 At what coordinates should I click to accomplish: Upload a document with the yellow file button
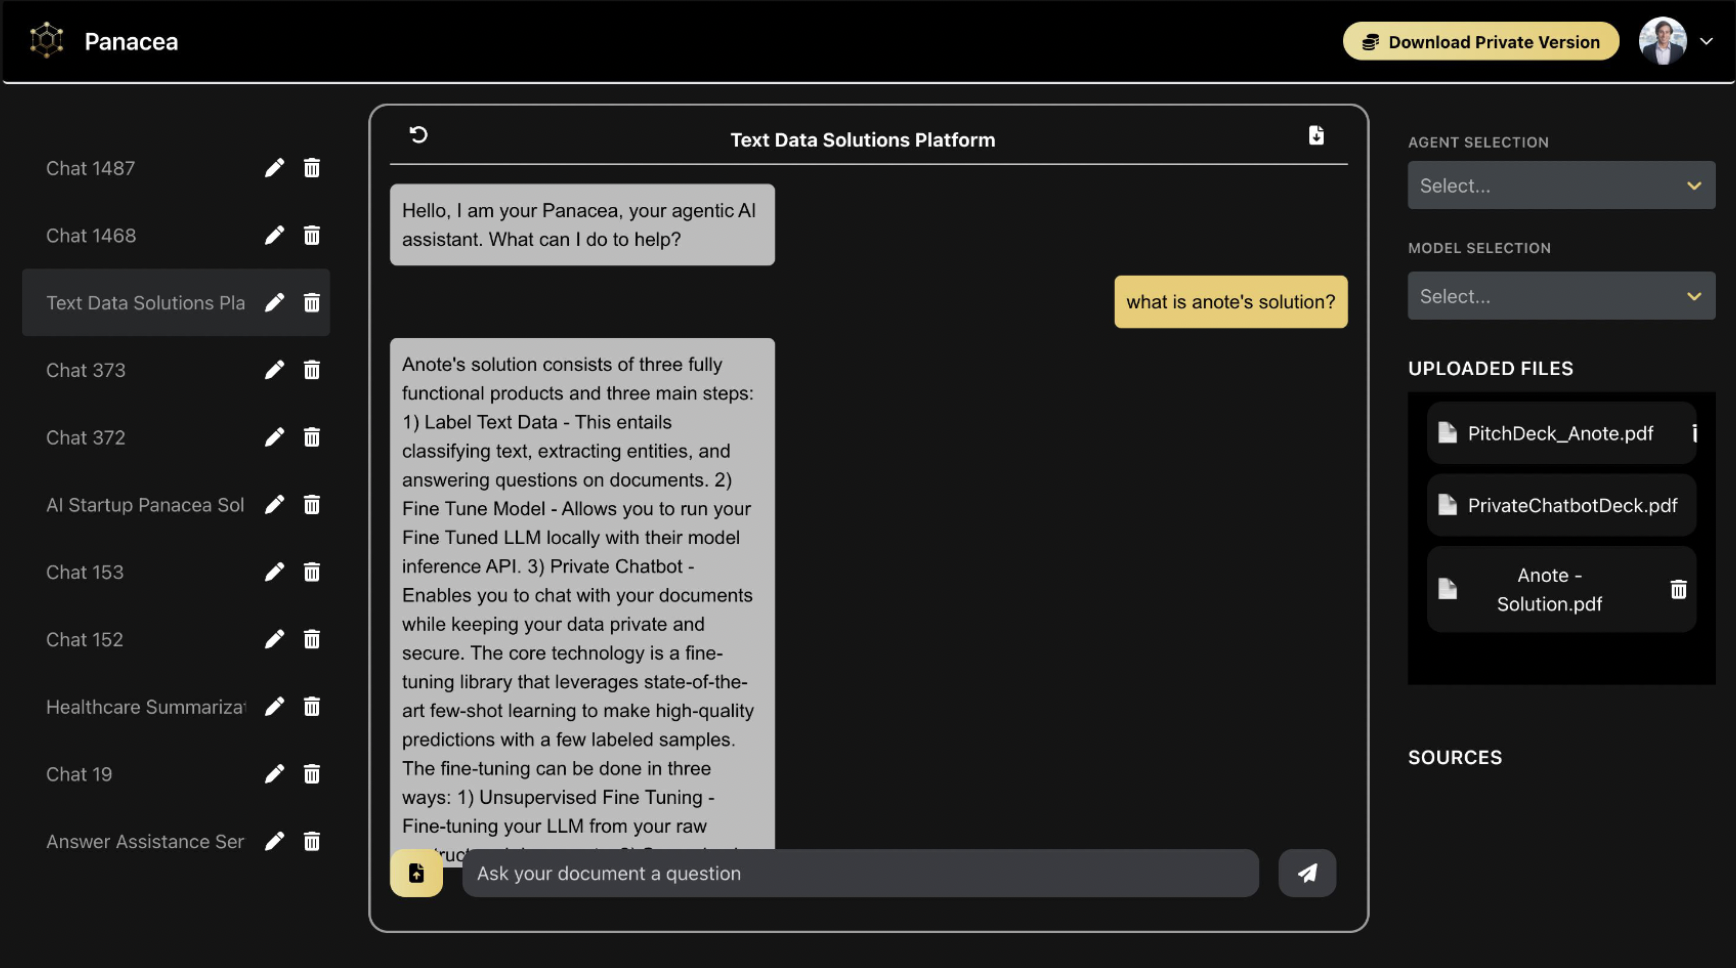click(416, 873)
